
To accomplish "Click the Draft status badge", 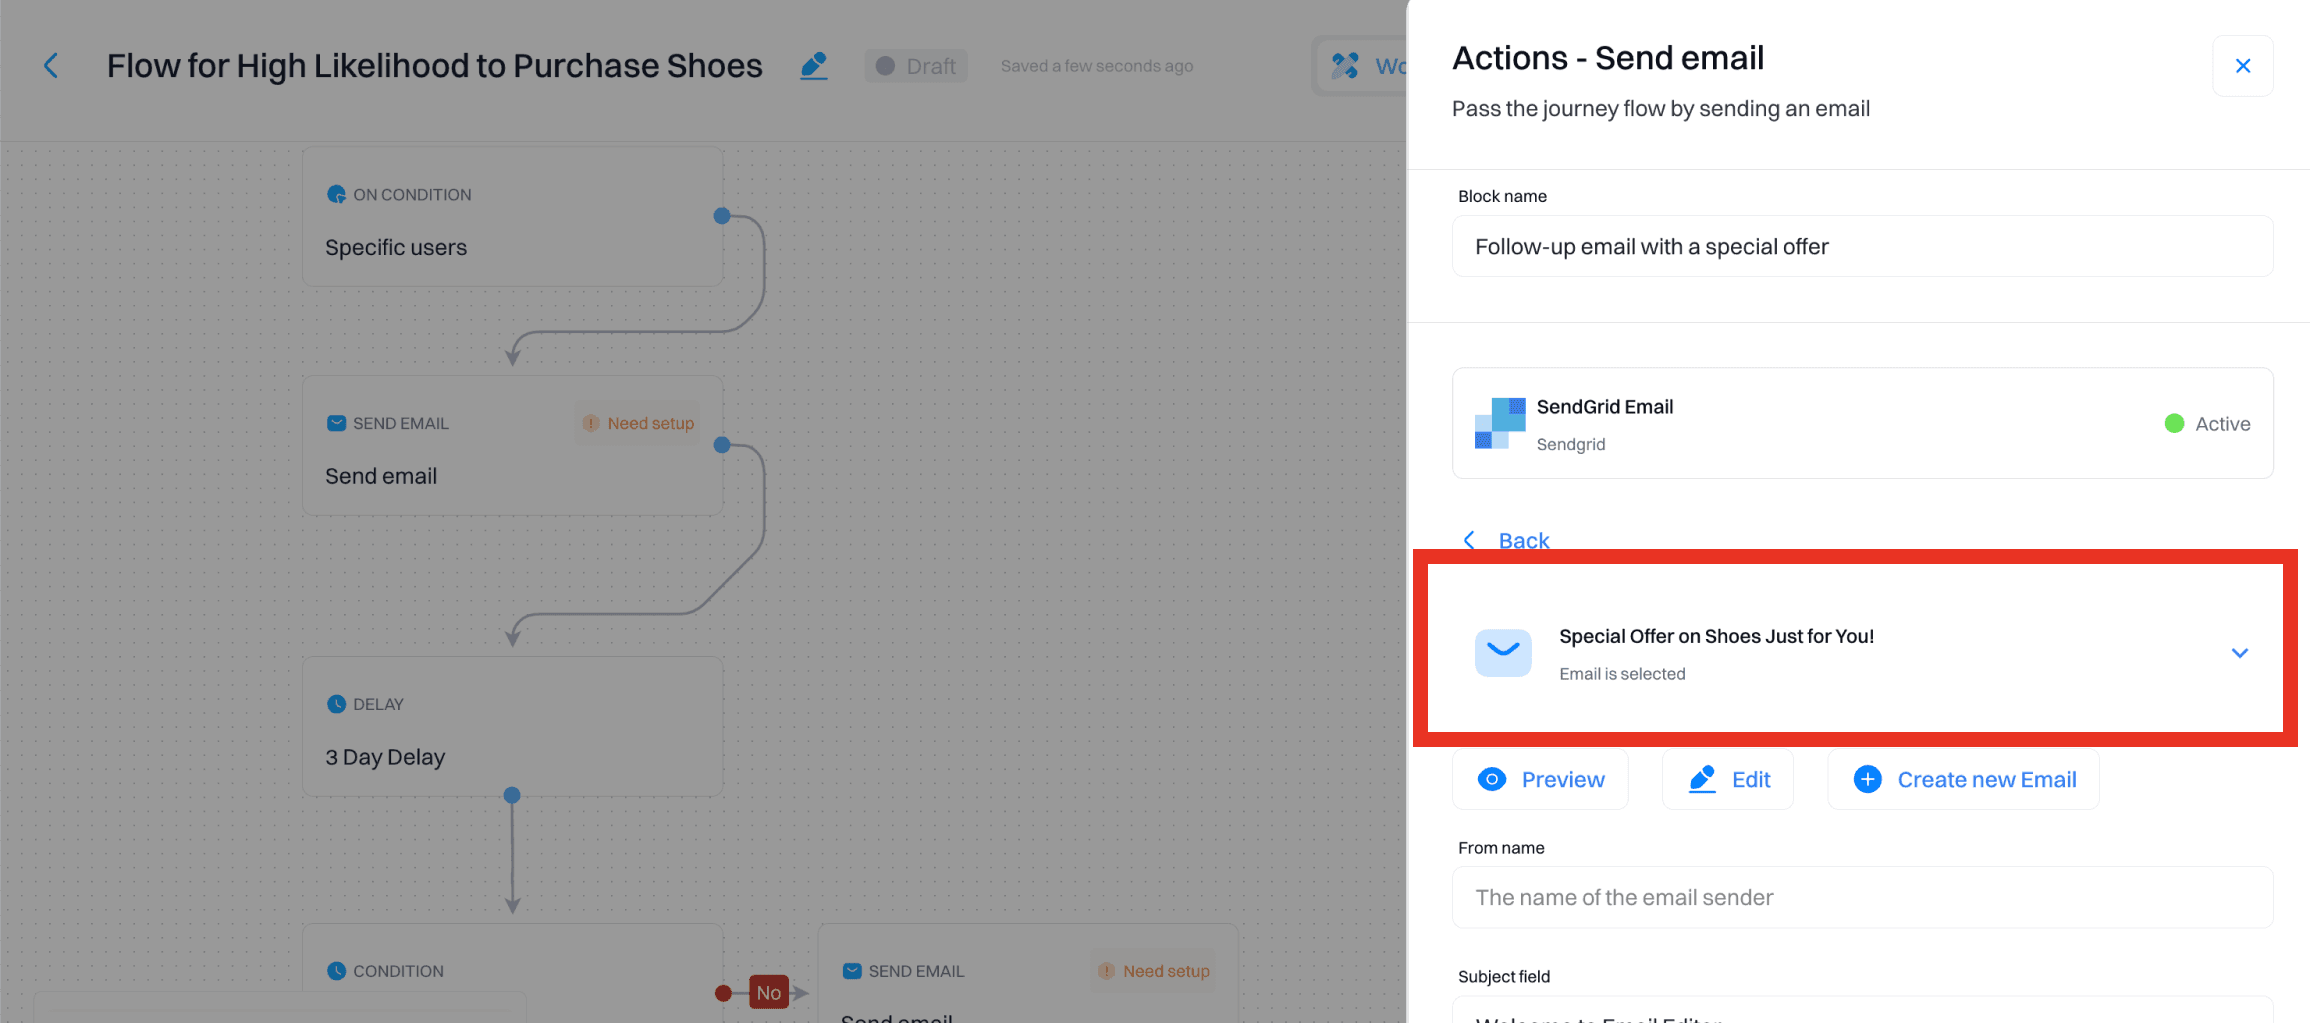I will (916, 66).
